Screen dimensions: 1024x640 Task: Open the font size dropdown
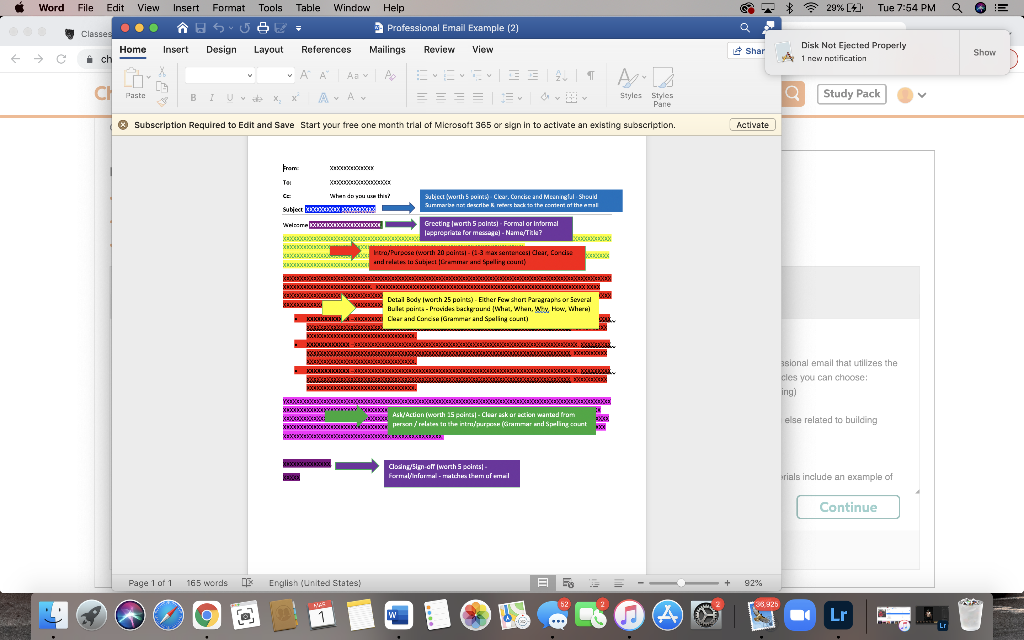tap(289, 75)
